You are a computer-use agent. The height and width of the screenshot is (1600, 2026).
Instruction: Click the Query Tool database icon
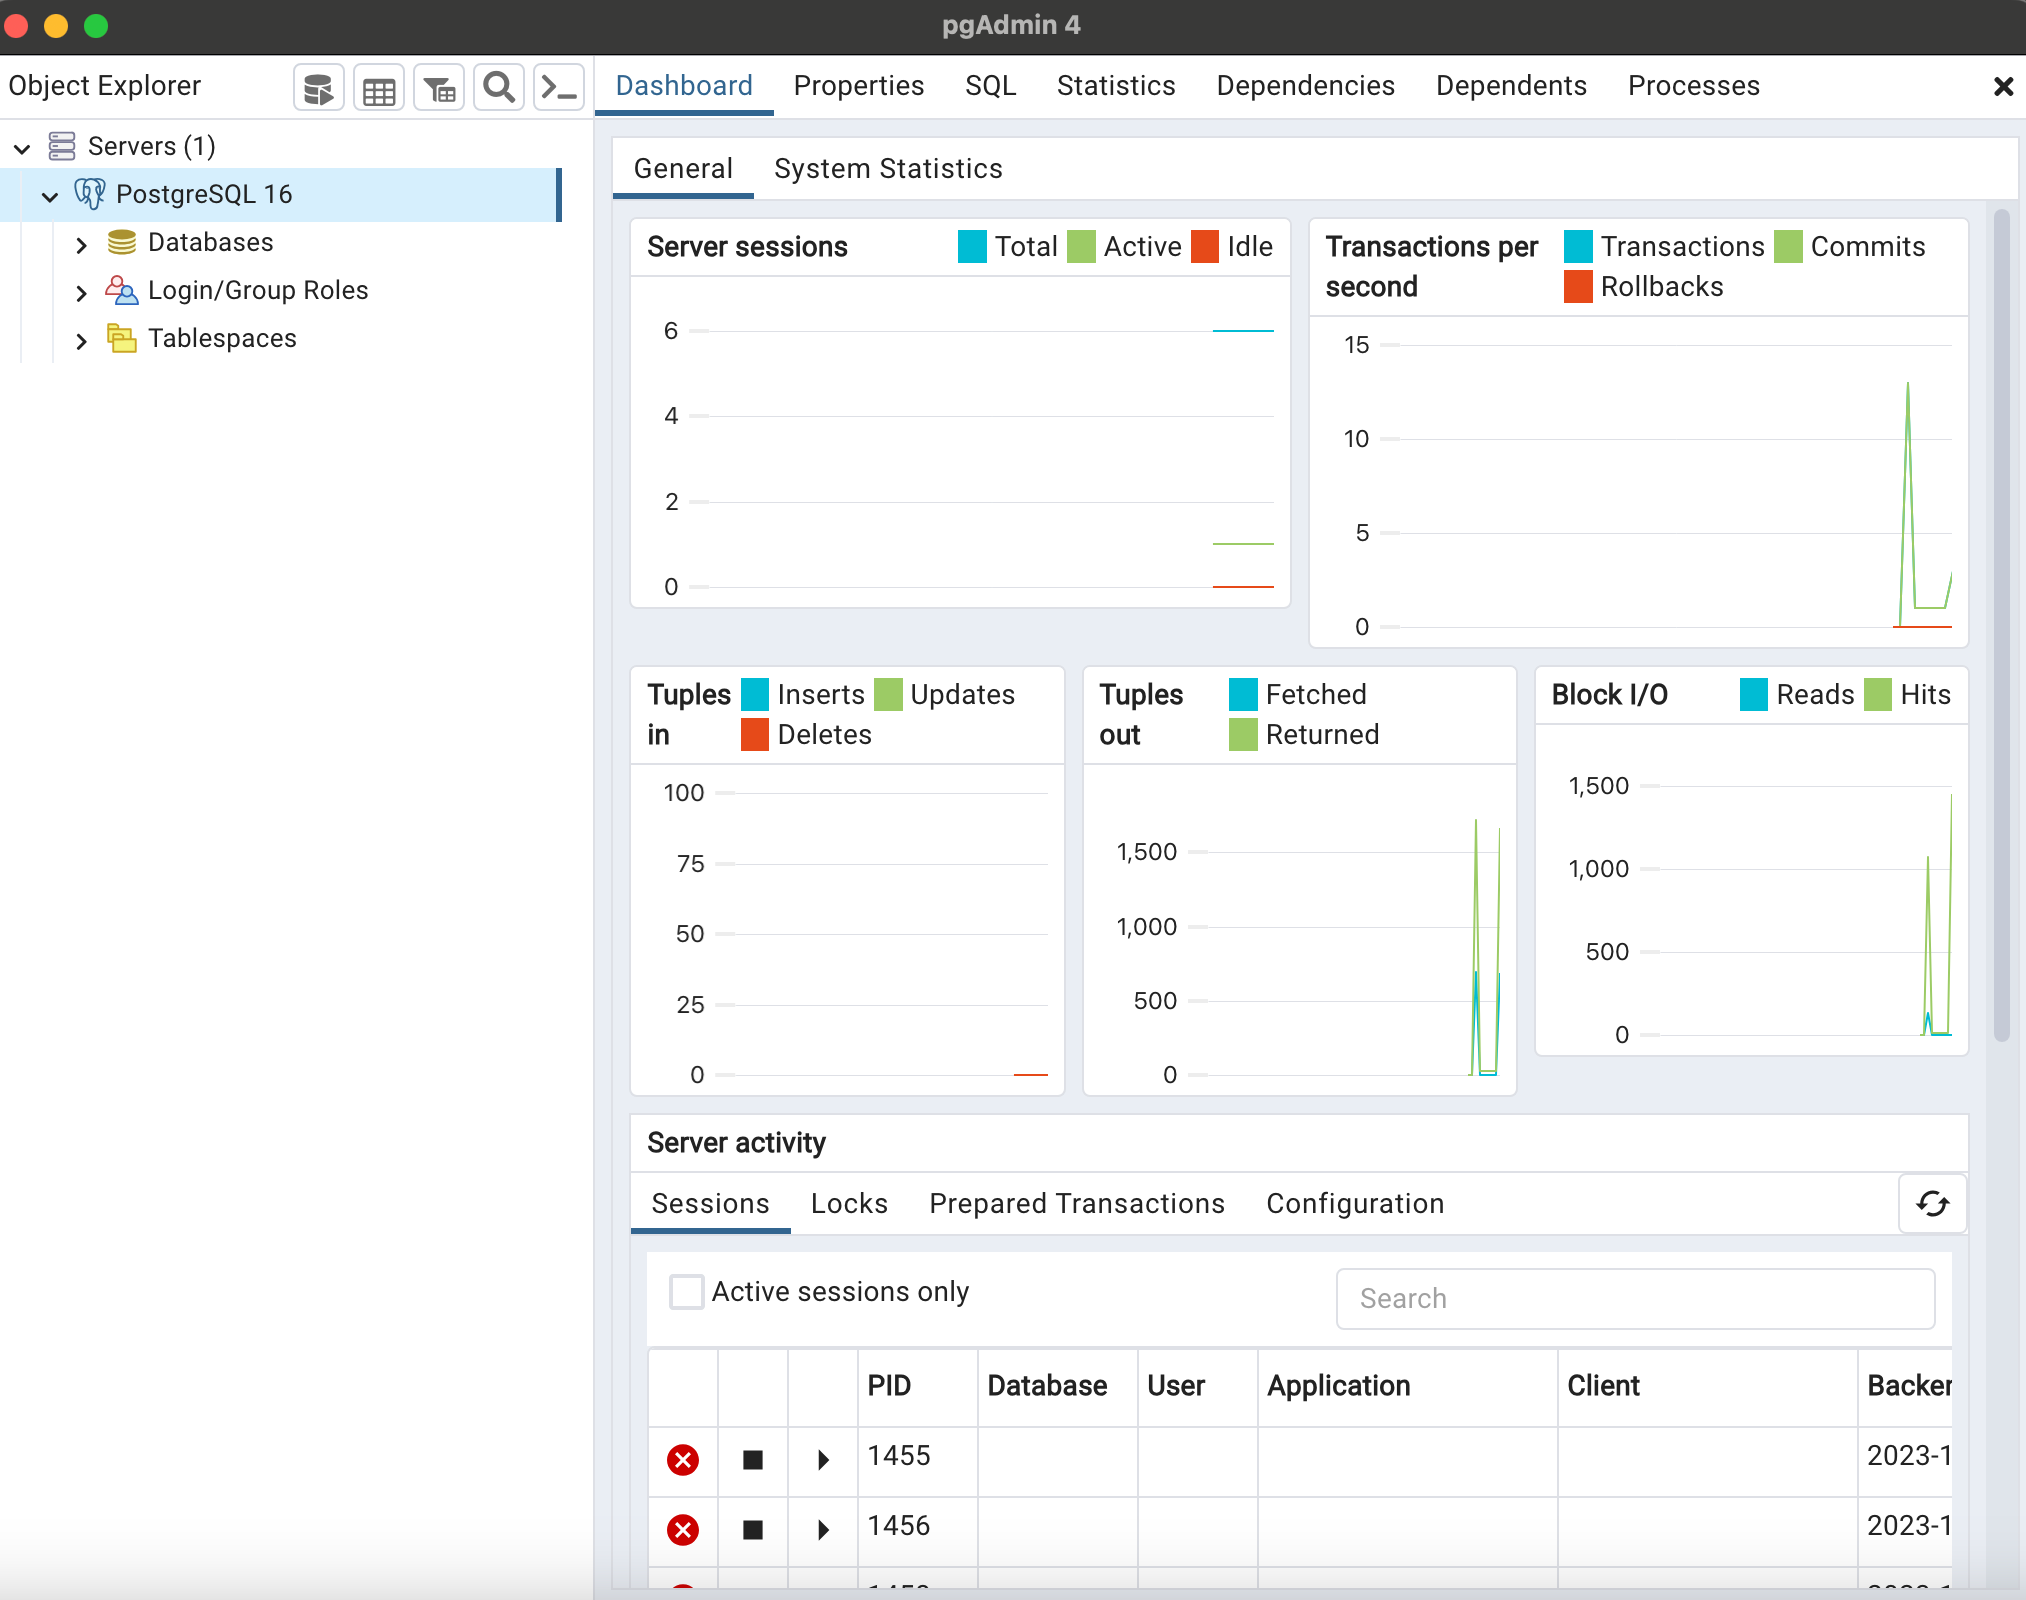point(318,88)
